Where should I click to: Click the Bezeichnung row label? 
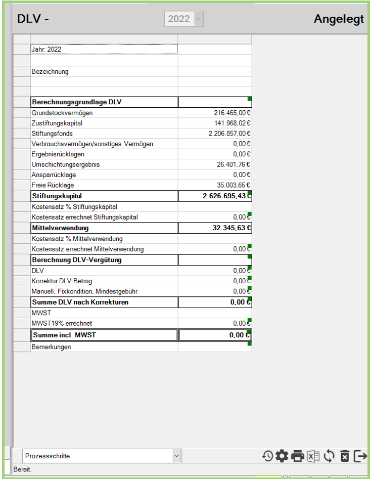pyautogui.click(x=50, y=72)
